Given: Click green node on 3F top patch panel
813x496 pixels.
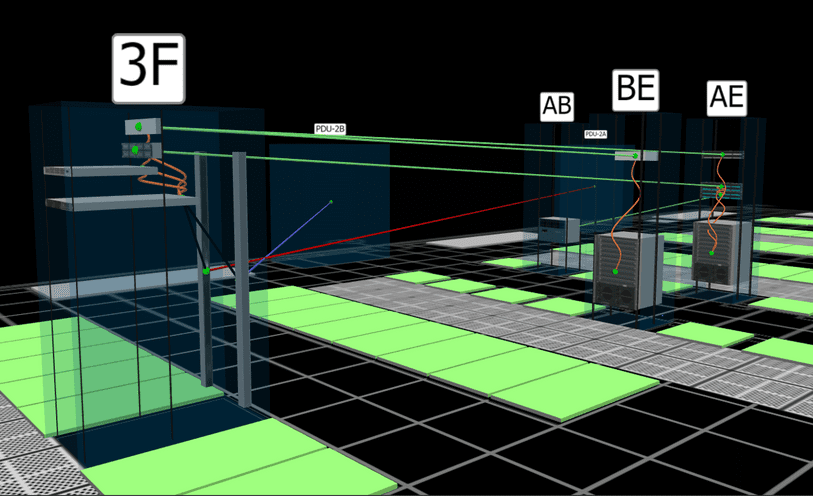Looking at the screenshot, I should tap(138, 126).
